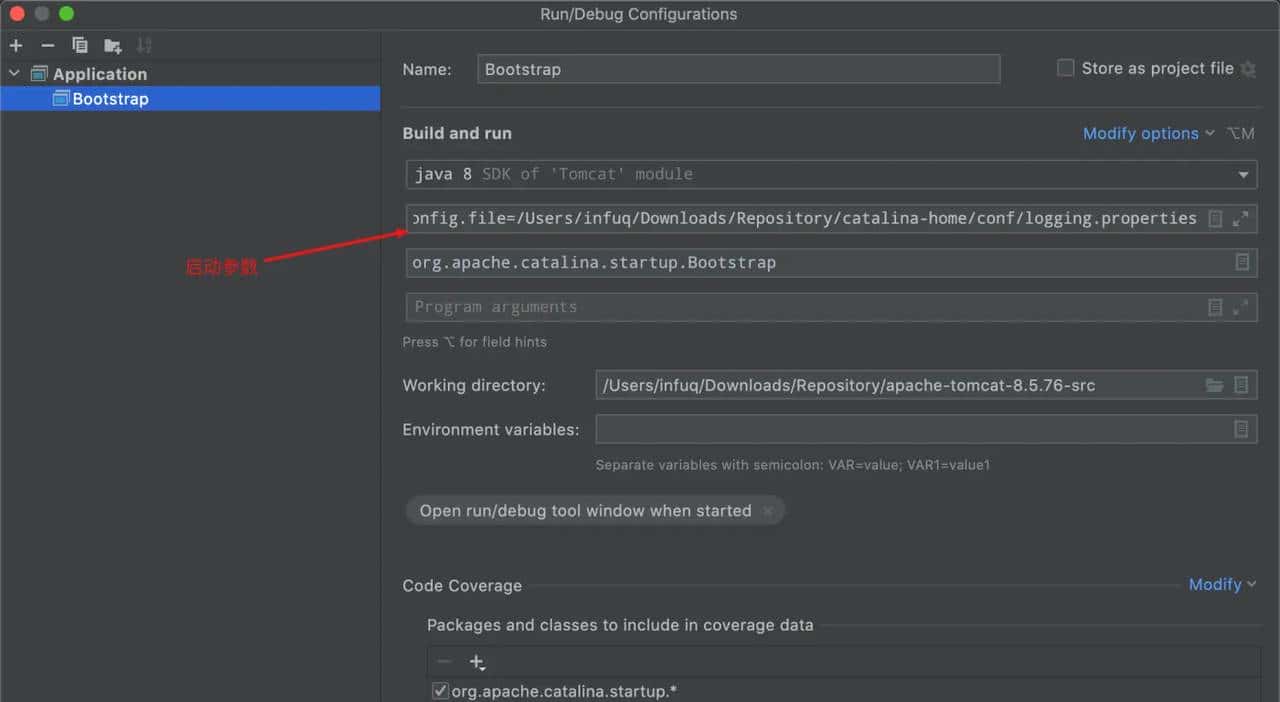Open the Modify options dropdown
Viewport: 1280px width, 702px height.
(1148, 133)
